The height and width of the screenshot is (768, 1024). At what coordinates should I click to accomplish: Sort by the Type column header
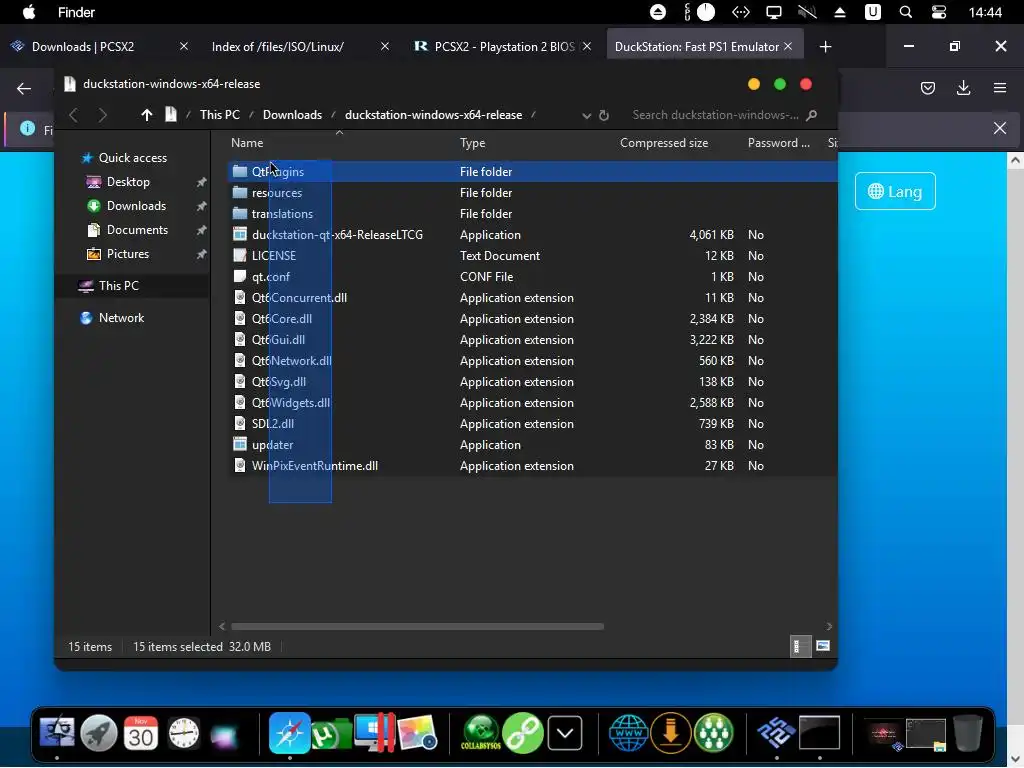click(x=472, y=143)
